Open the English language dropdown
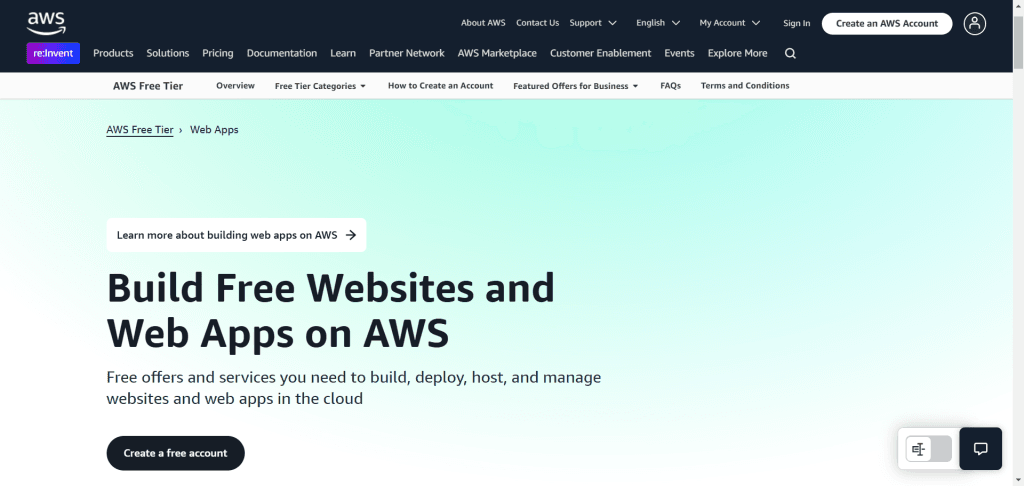This screenshot has width=1024, height=486. coord(658,23)
